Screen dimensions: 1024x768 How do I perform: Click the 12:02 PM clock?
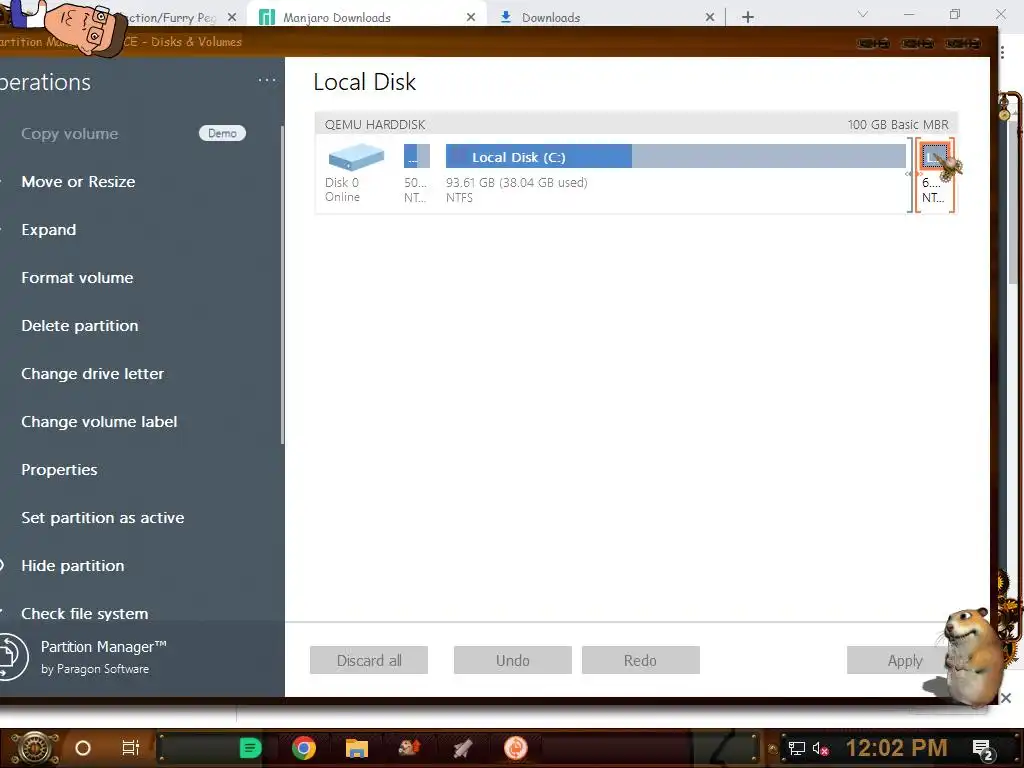[897, 748]
